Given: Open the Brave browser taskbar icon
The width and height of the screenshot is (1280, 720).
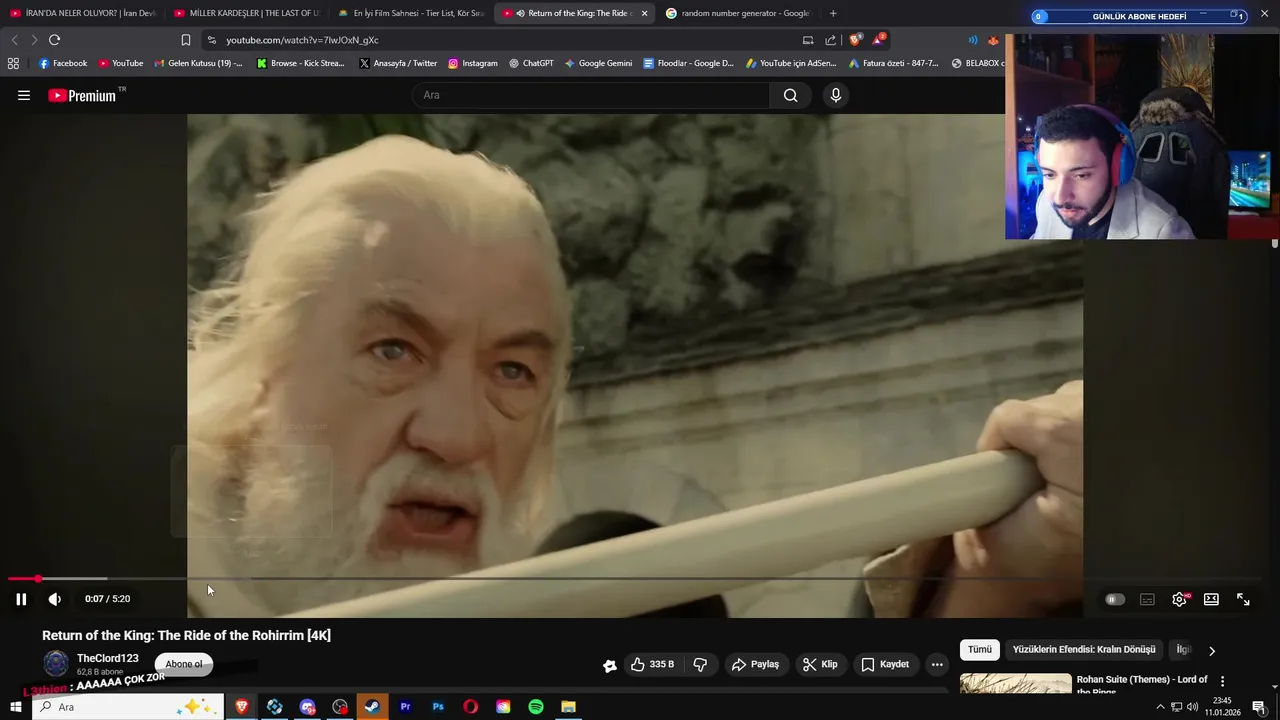Looking at the screenshot, I should [241, 707].
